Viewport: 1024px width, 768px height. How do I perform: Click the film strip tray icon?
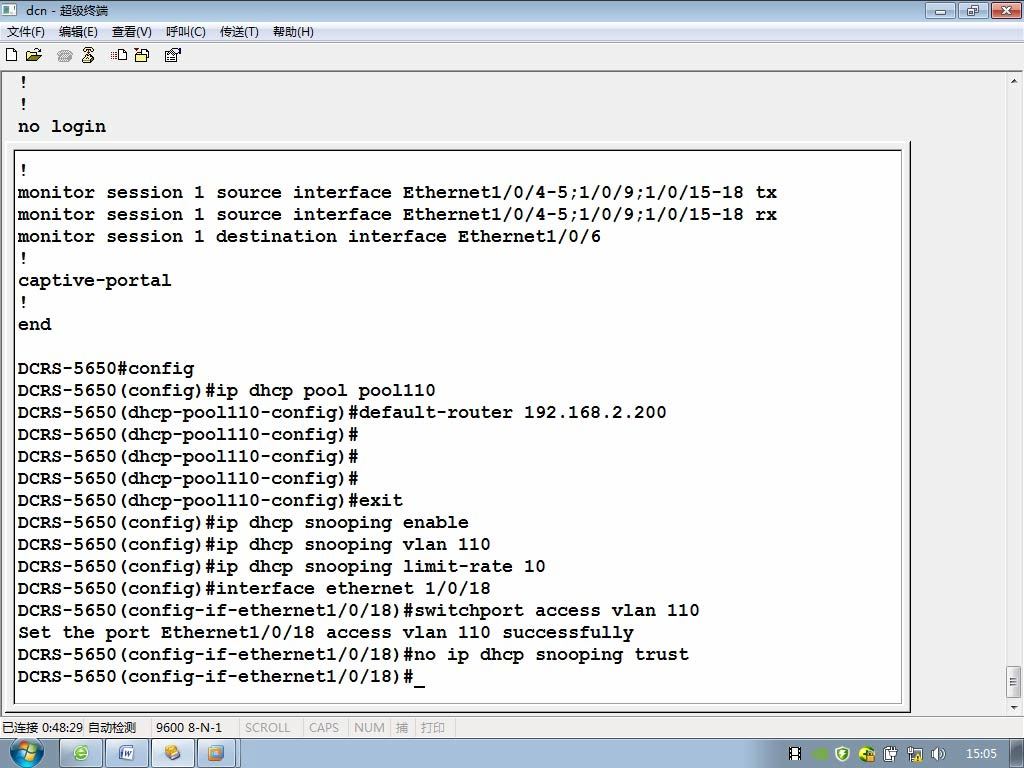[795, 754]
